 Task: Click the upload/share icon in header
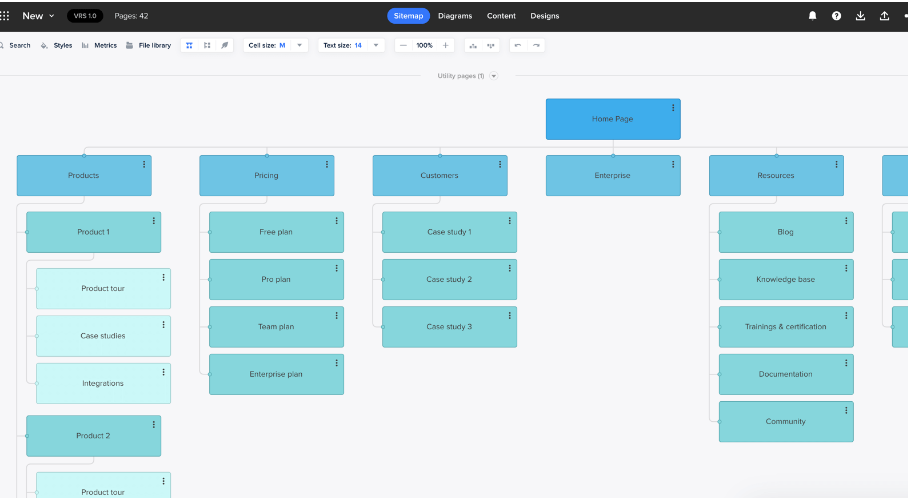(884, 16)
